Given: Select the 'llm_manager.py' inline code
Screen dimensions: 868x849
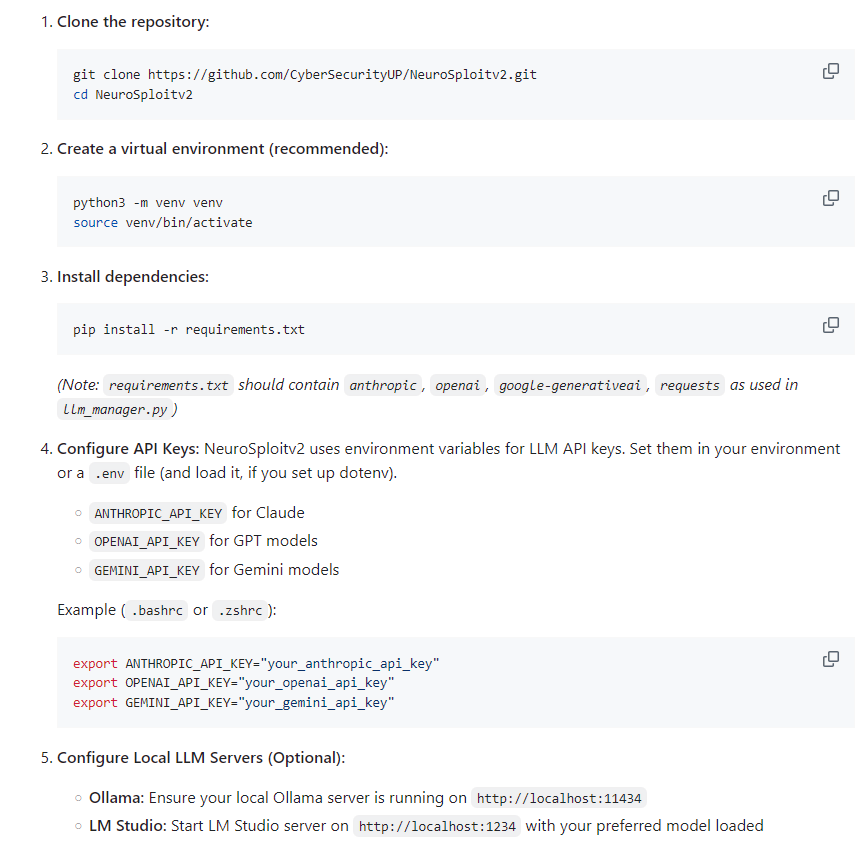Looking at the screenshot, I should point(115,409).
